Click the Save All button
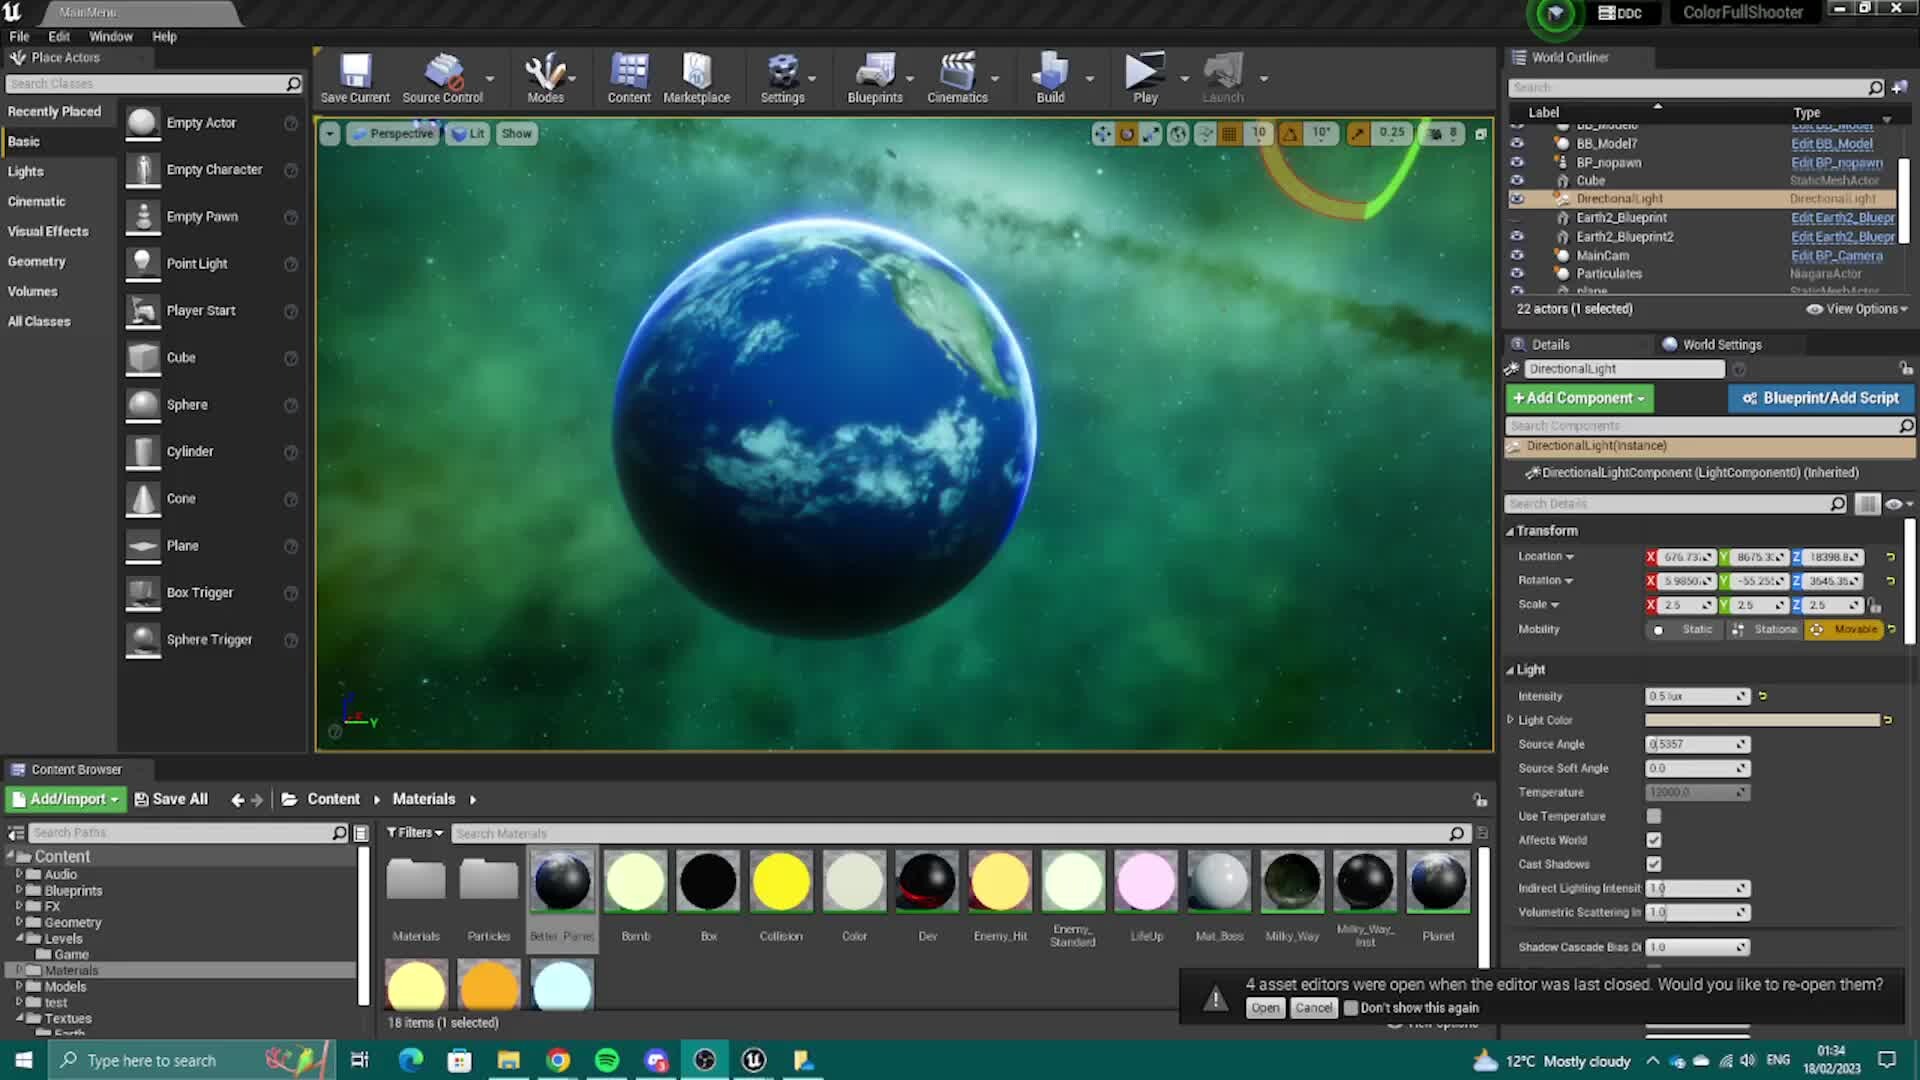 (x=172, y=798)
